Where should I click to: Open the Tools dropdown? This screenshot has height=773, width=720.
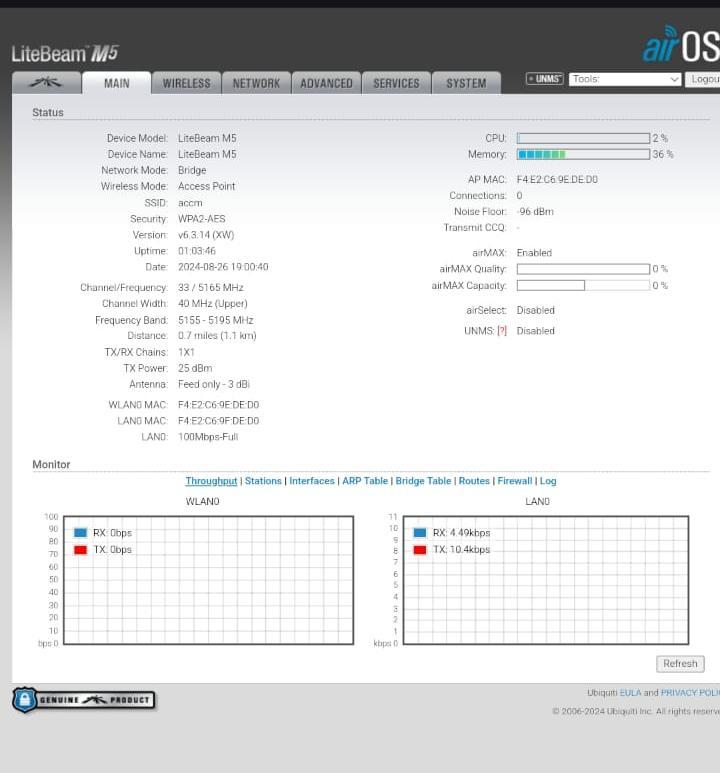click(625, 79)
